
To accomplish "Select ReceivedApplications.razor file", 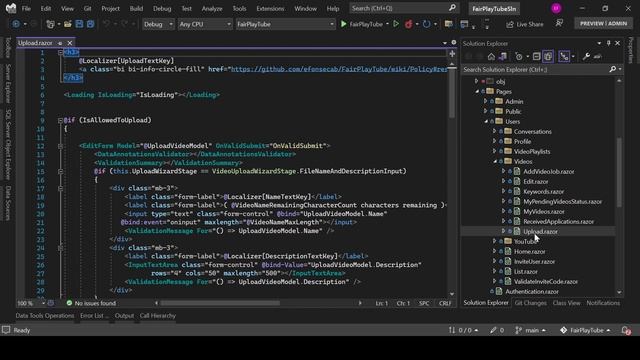I will (558, 221).
